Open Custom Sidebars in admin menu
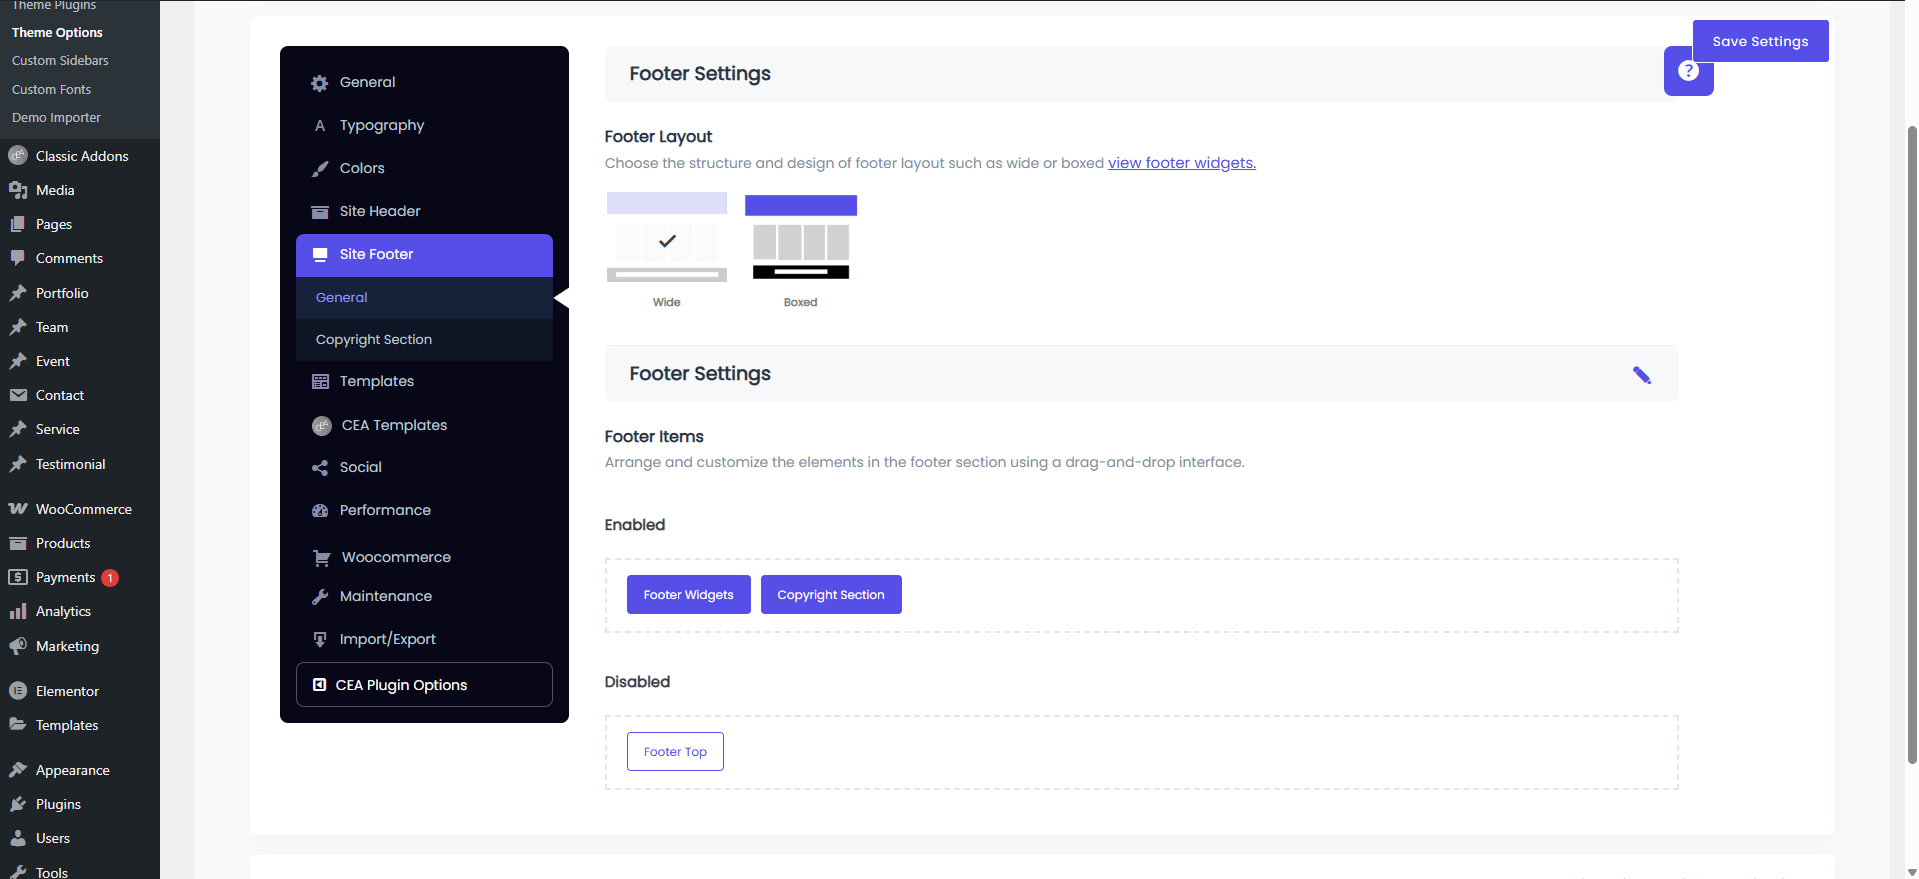 (x=60, y=61)
